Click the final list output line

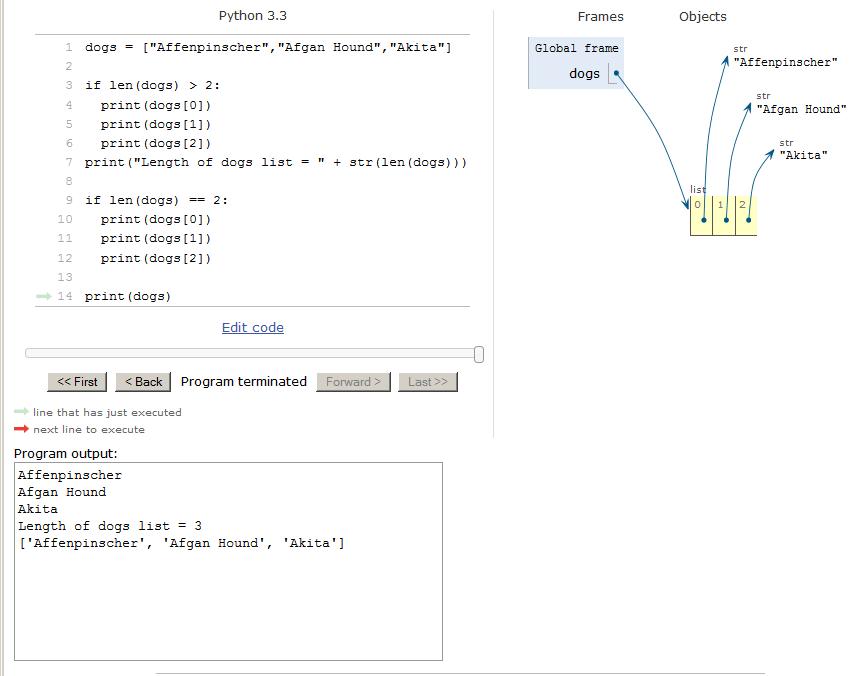pyautogui.click(x=181, y=543)
